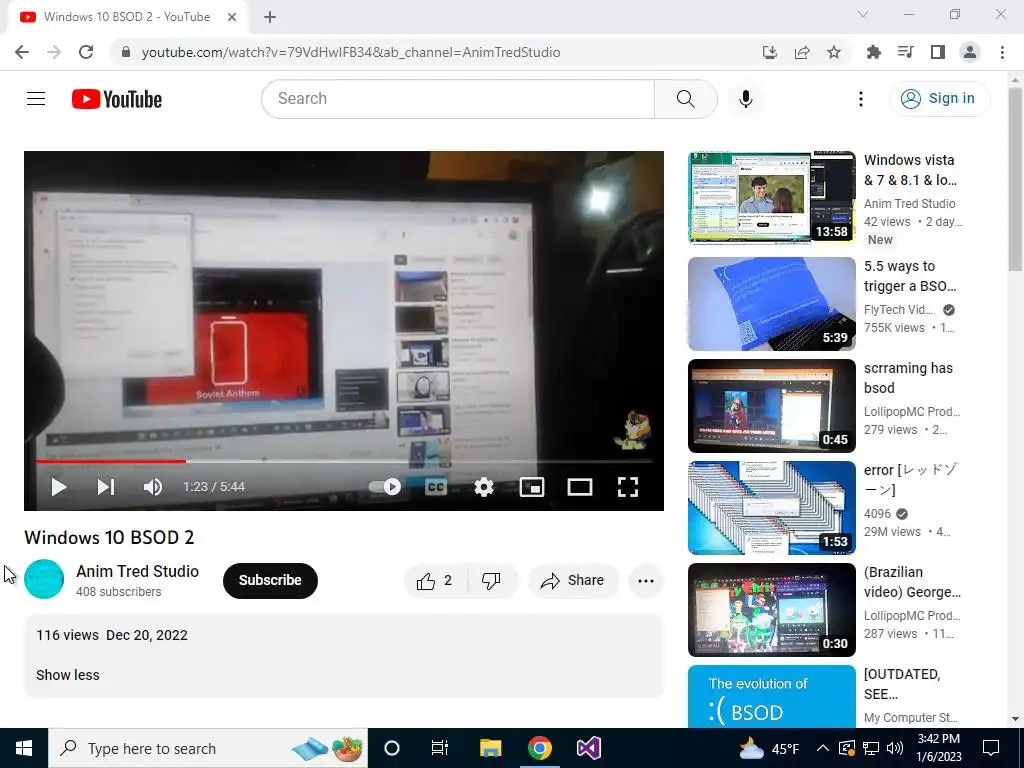The height and width of the screenshot is (768, 1024).
Task: Mute the video volume speaker icon
Action: pos(153,487)
